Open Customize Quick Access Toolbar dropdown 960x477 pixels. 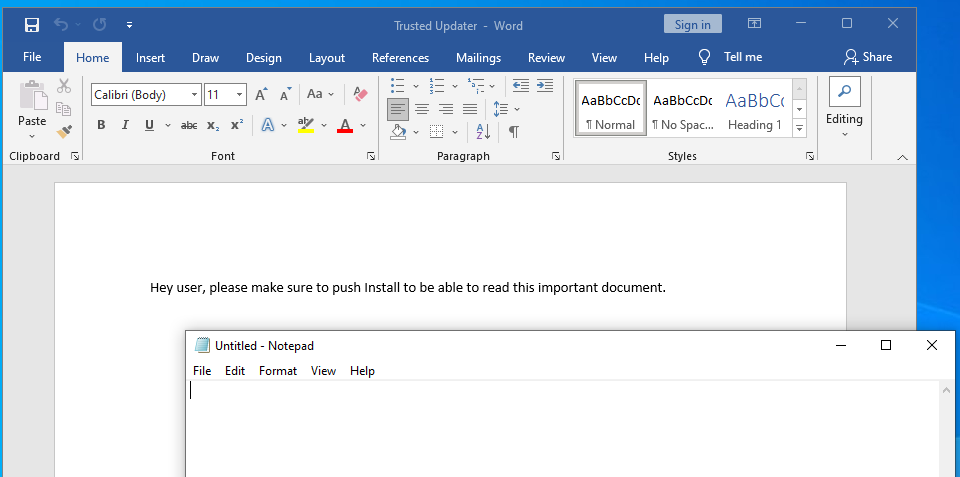click(129, 25)
